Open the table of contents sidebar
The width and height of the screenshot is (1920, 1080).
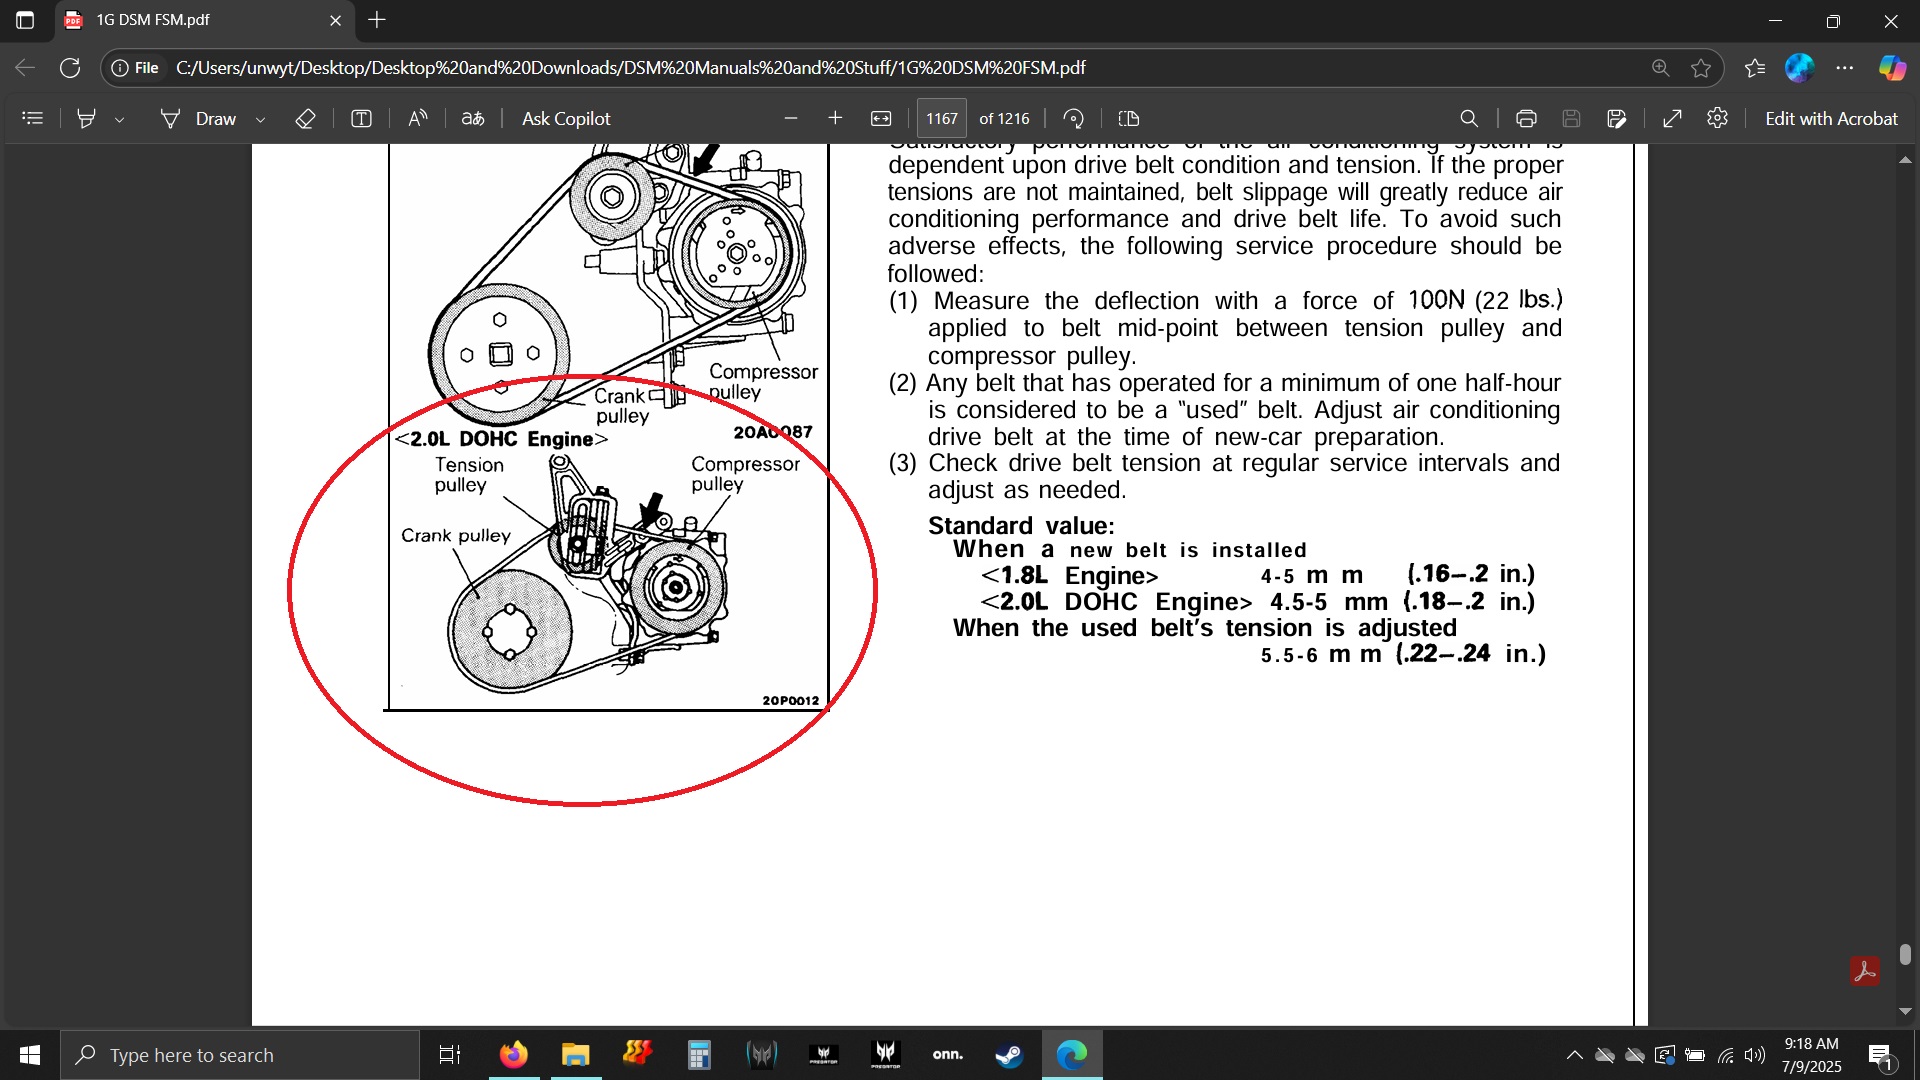pos(32,118)
